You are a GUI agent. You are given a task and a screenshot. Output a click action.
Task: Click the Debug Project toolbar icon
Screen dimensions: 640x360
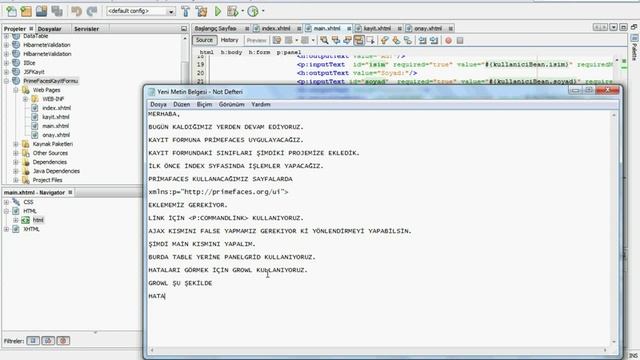coord(233,11)
